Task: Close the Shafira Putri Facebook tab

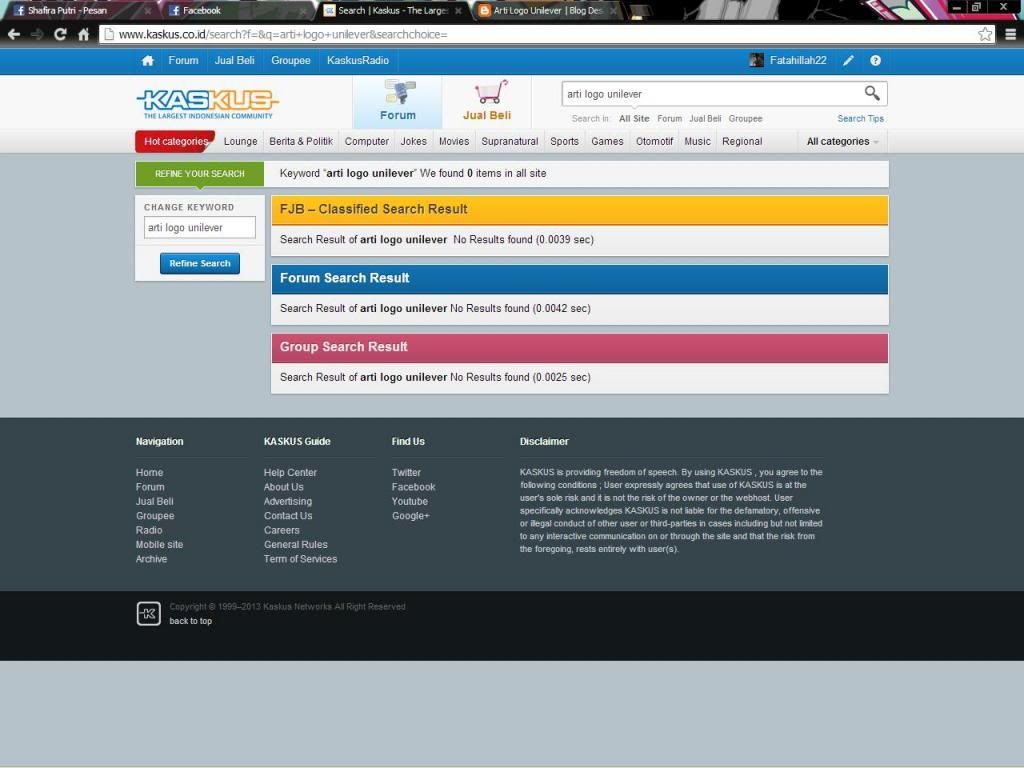Action: 147,11
